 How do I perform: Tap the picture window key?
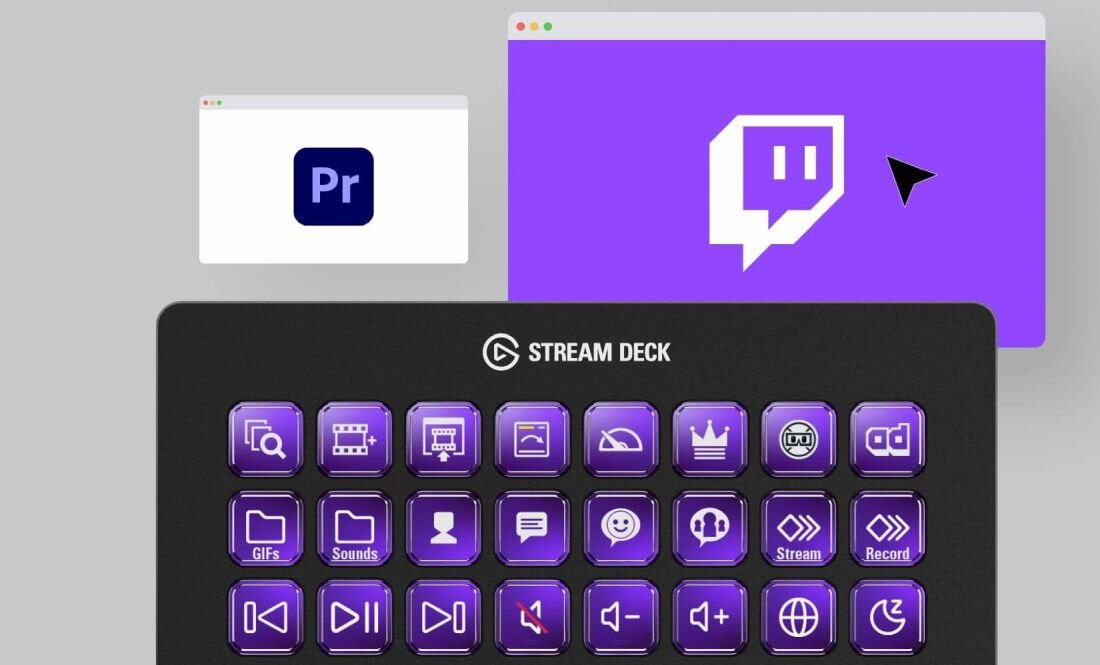pos(532,439)
